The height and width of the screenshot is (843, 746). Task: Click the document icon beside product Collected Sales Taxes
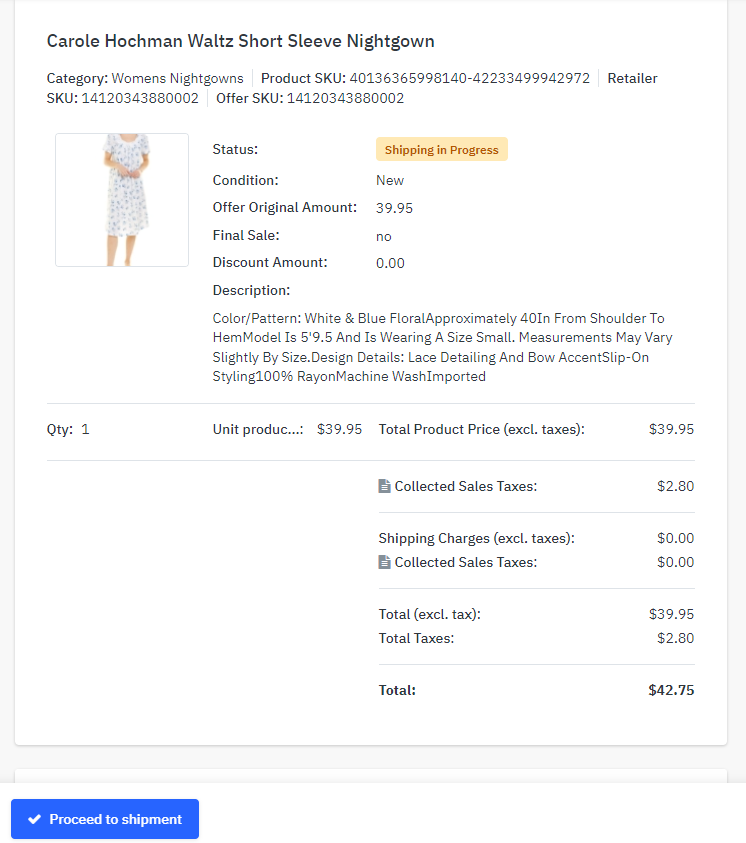(384, 486)
